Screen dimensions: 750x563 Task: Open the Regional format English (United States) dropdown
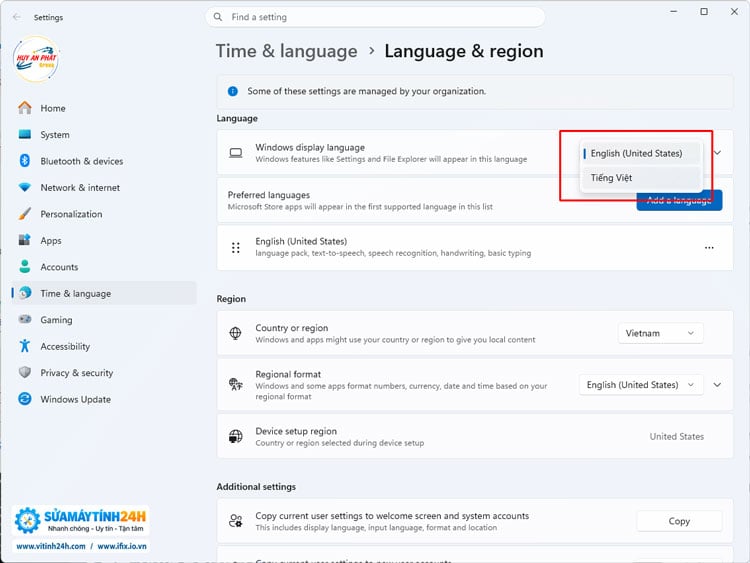click(641, 385)
